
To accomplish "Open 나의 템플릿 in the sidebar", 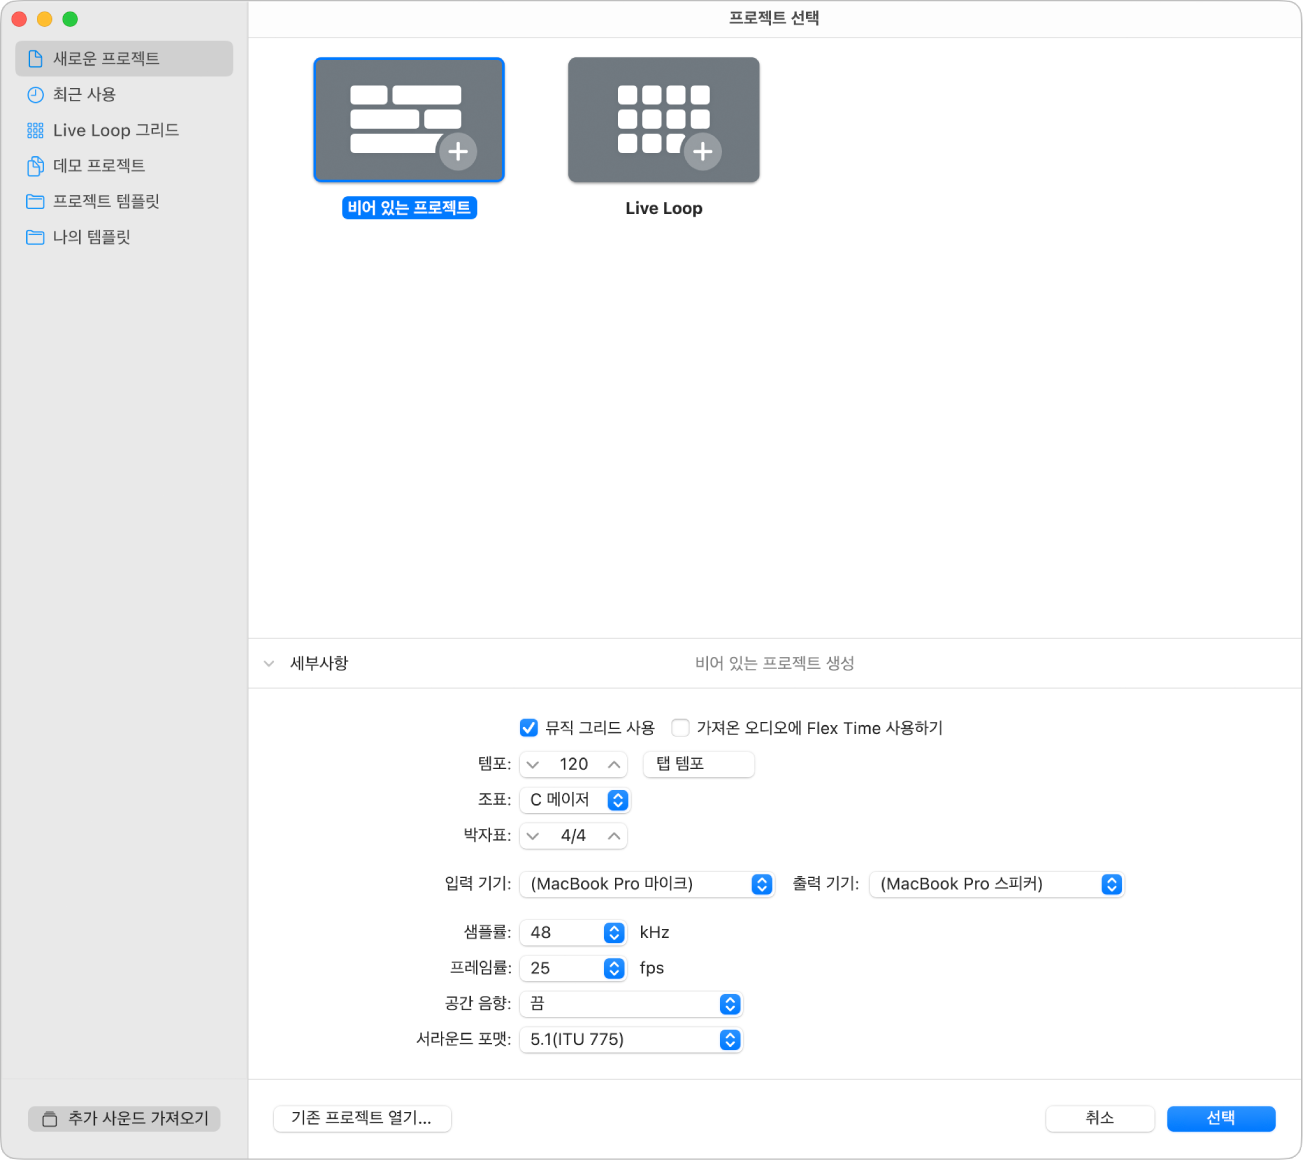I will click(x=124, y=237).
